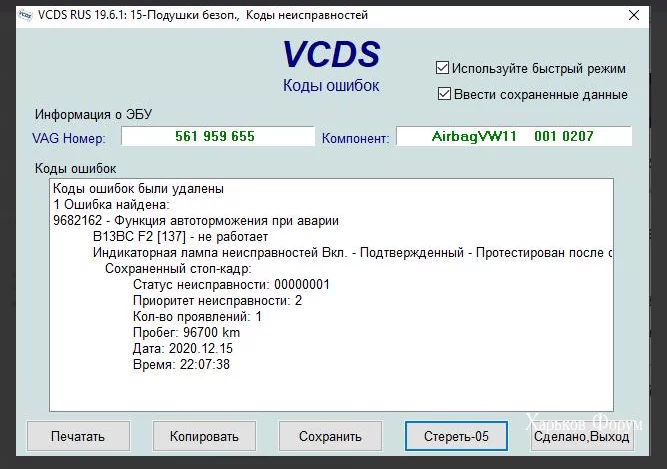Click the blue 'Коды ошибок' subtitle under the VCDS logo

pos(331,85)
